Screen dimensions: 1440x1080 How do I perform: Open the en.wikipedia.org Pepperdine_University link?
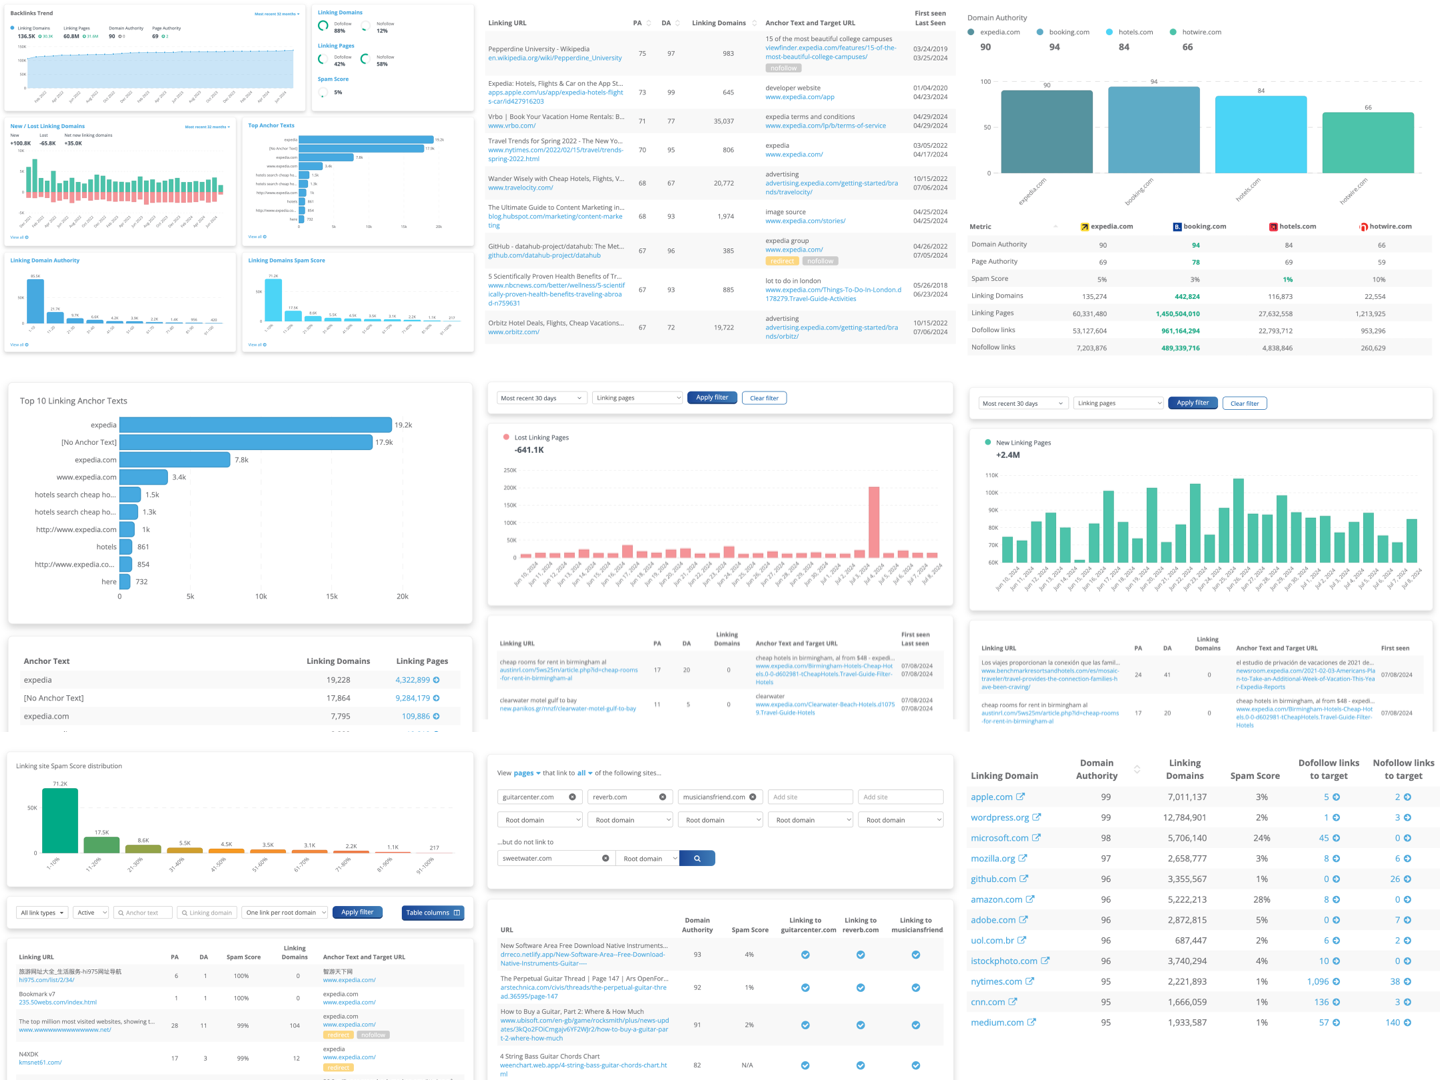pos(555,58)
